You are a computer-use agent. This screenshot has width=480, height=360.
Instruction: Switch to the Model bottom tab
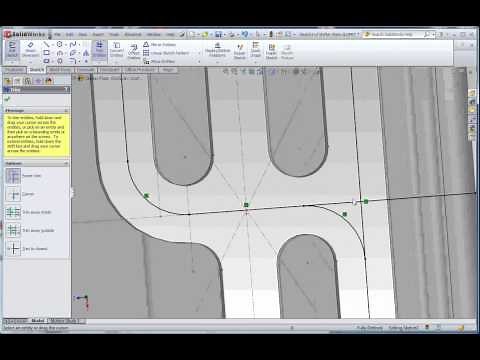click(38, 321)
